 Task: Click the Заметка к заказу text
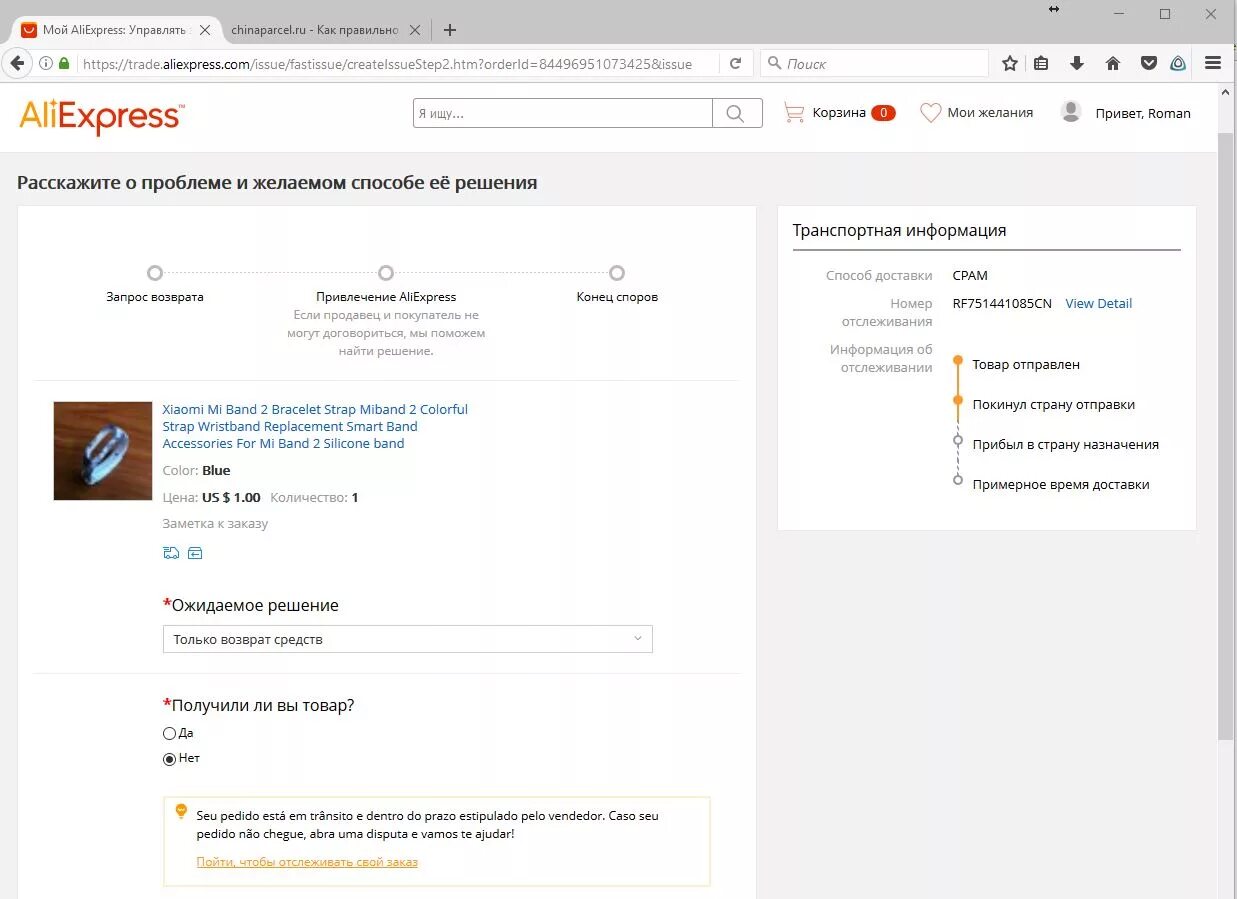[x=215, y=523]
